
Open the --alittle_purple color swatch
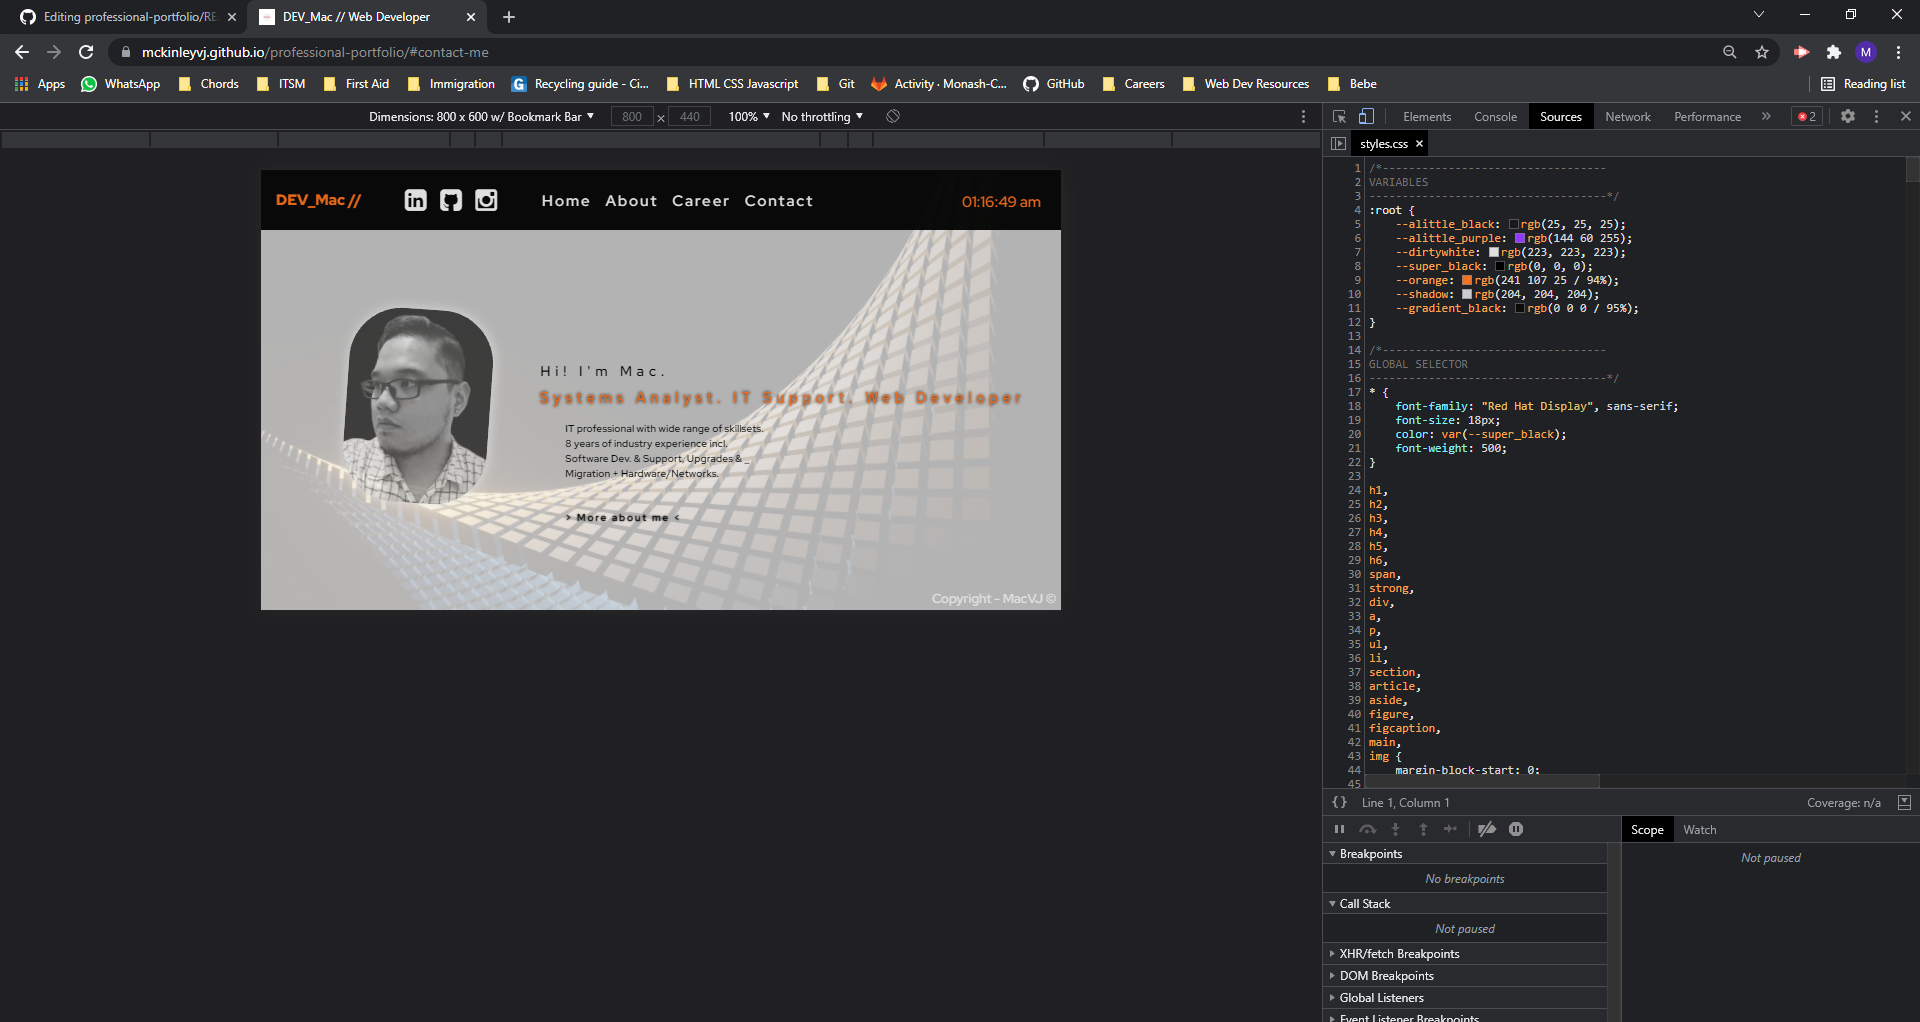click(1520, 239)
